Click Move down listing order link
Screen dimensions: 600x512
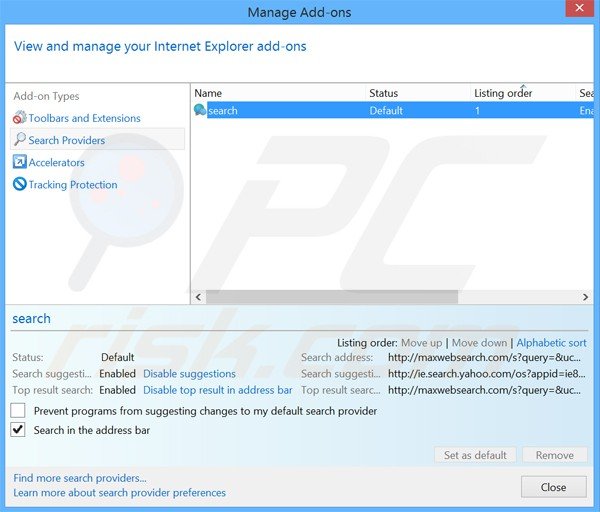[x=479, y=343]
